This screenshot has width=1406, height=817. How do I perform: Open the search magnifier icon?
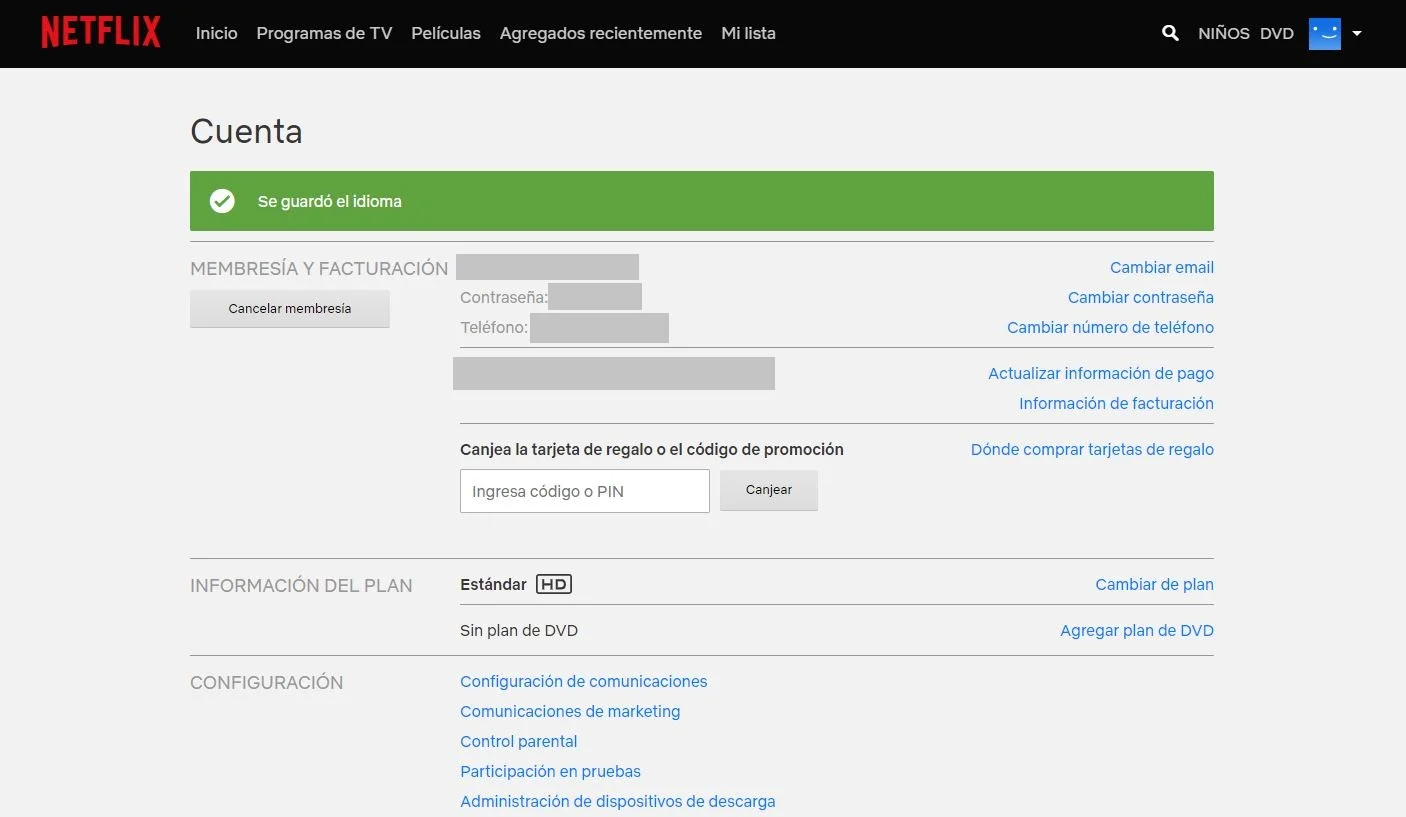(1170, 33)
